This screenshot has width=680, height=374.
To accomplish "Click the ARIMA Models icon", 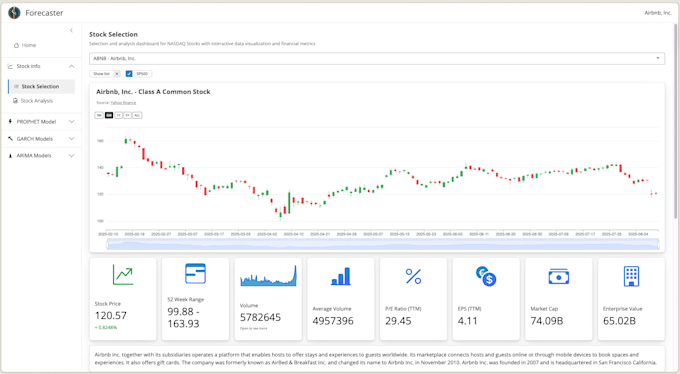I will (x=10, y=156).
